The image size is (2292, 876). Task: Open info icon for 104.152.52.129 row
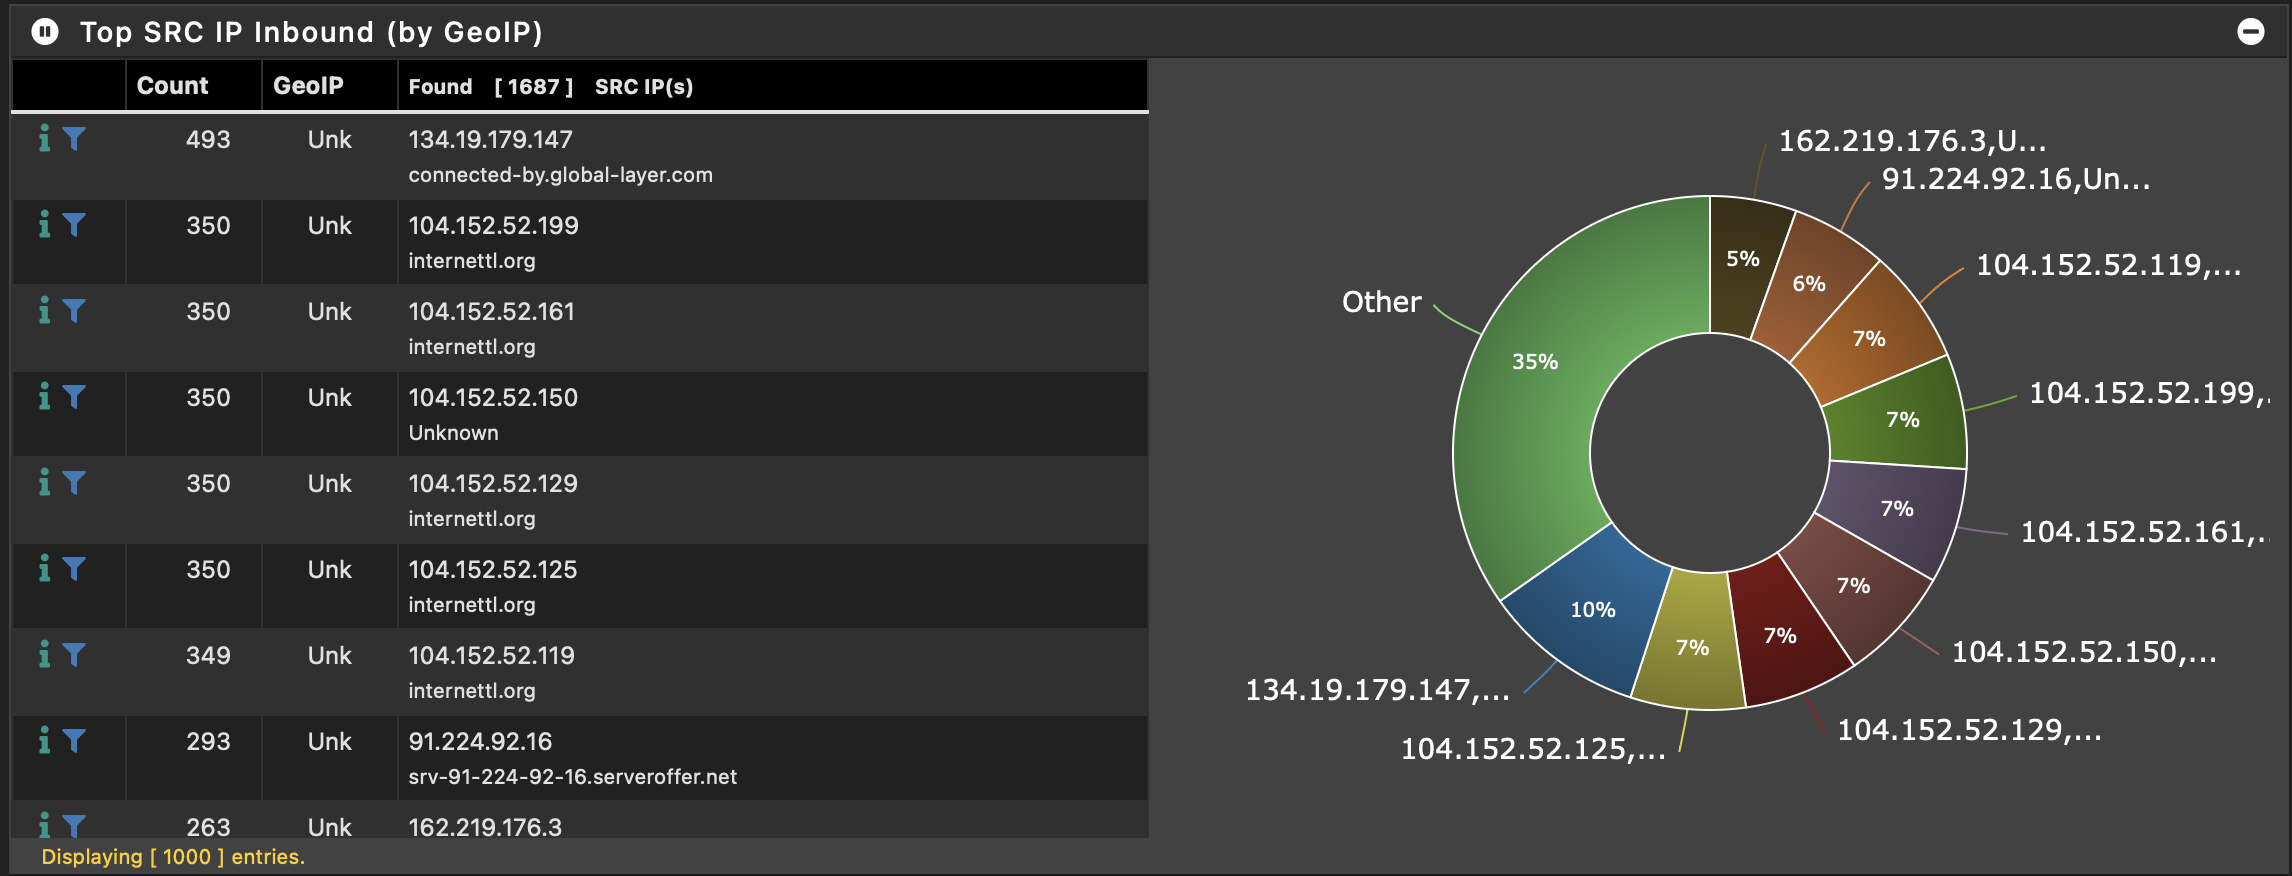coord(44,483)
